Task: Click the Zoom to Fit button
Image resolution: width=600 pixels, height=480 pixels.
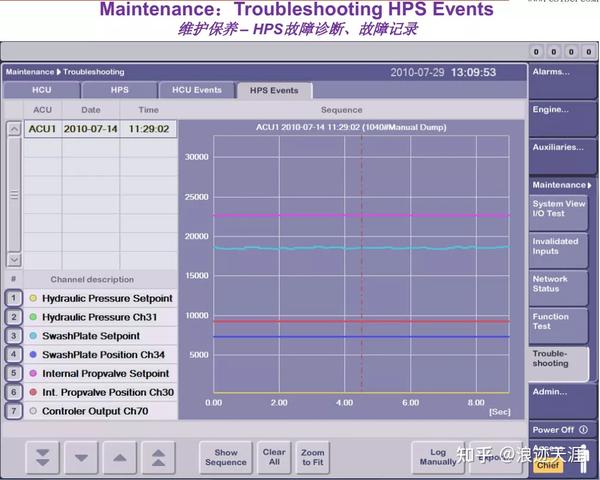Action: coord(312,457)
